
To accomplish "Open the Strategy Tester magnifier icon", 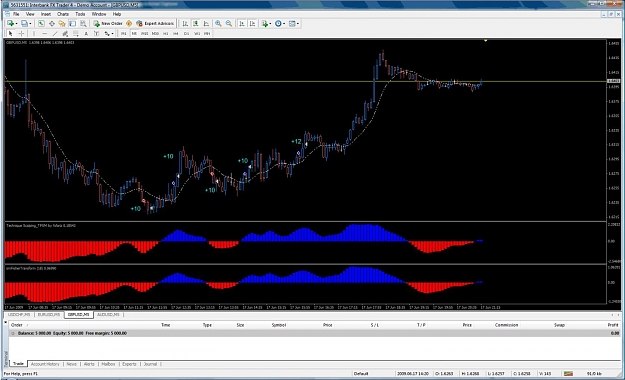I will (x=83, y=24).
